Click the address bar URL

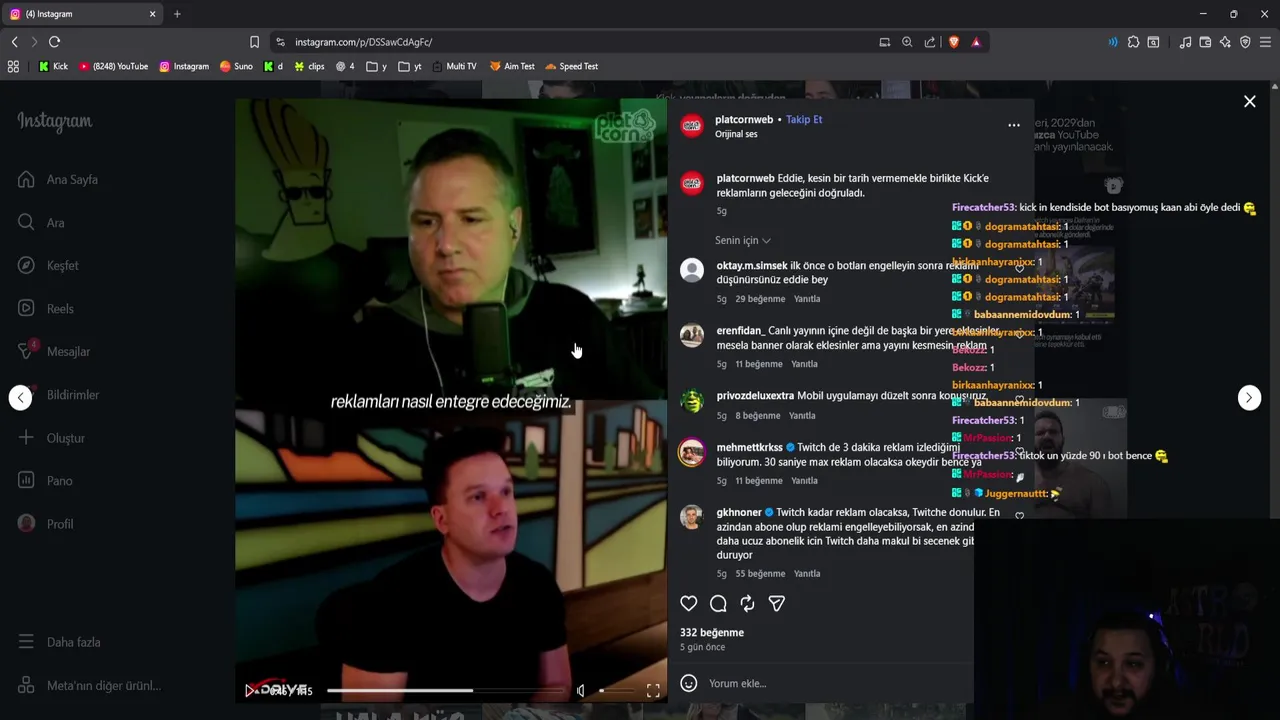[364, 42]
